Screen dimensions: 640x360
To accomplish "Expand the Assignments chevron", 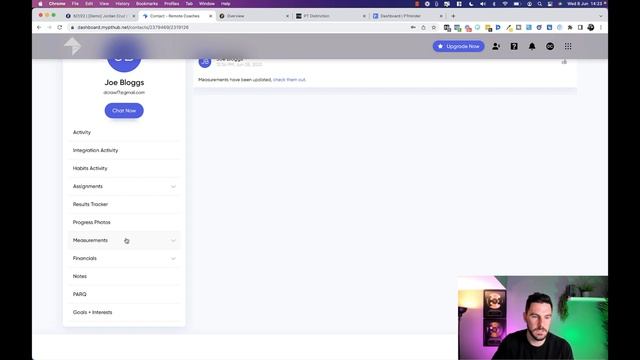I will point(173,187).
